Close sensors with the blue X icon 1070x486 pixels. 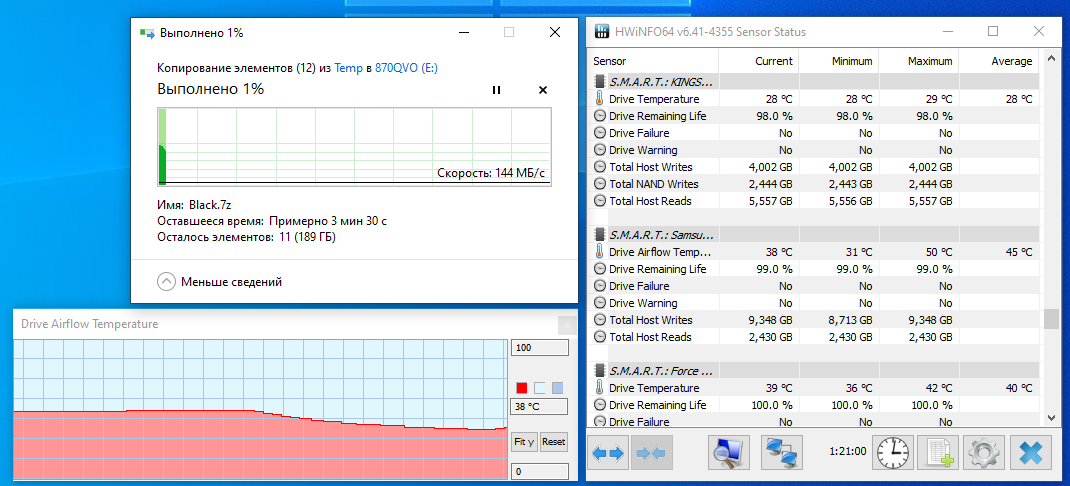click(x=1030, y=453)
